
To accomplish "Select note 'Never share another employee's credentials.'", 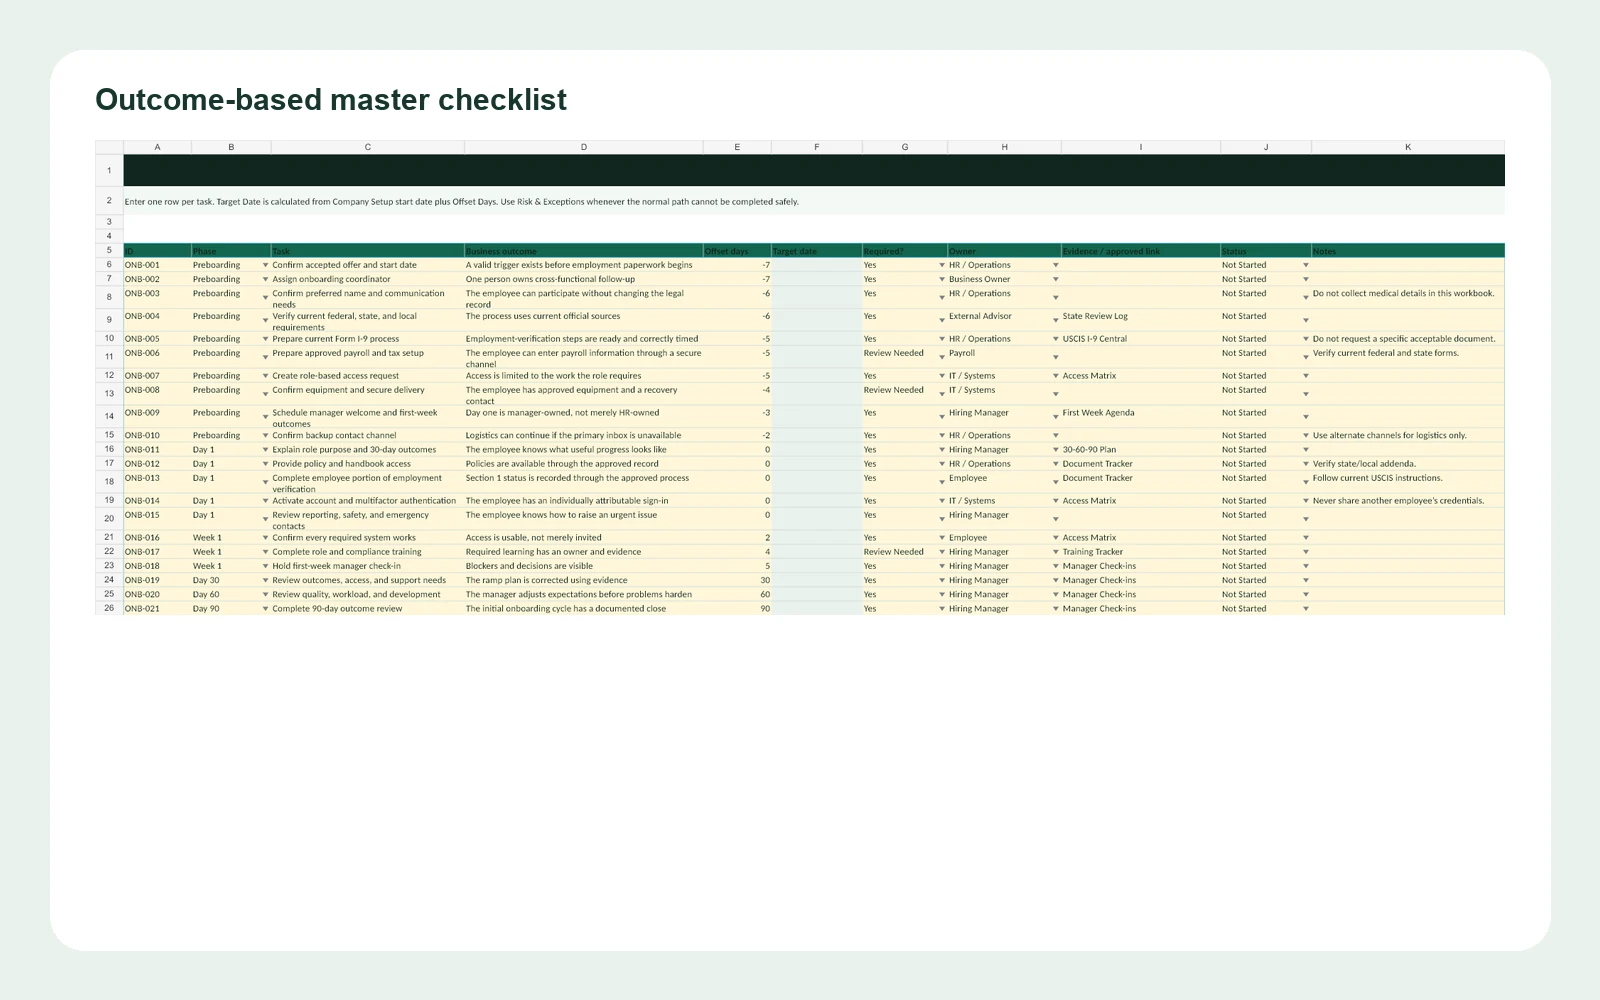I will (1407, 501).
